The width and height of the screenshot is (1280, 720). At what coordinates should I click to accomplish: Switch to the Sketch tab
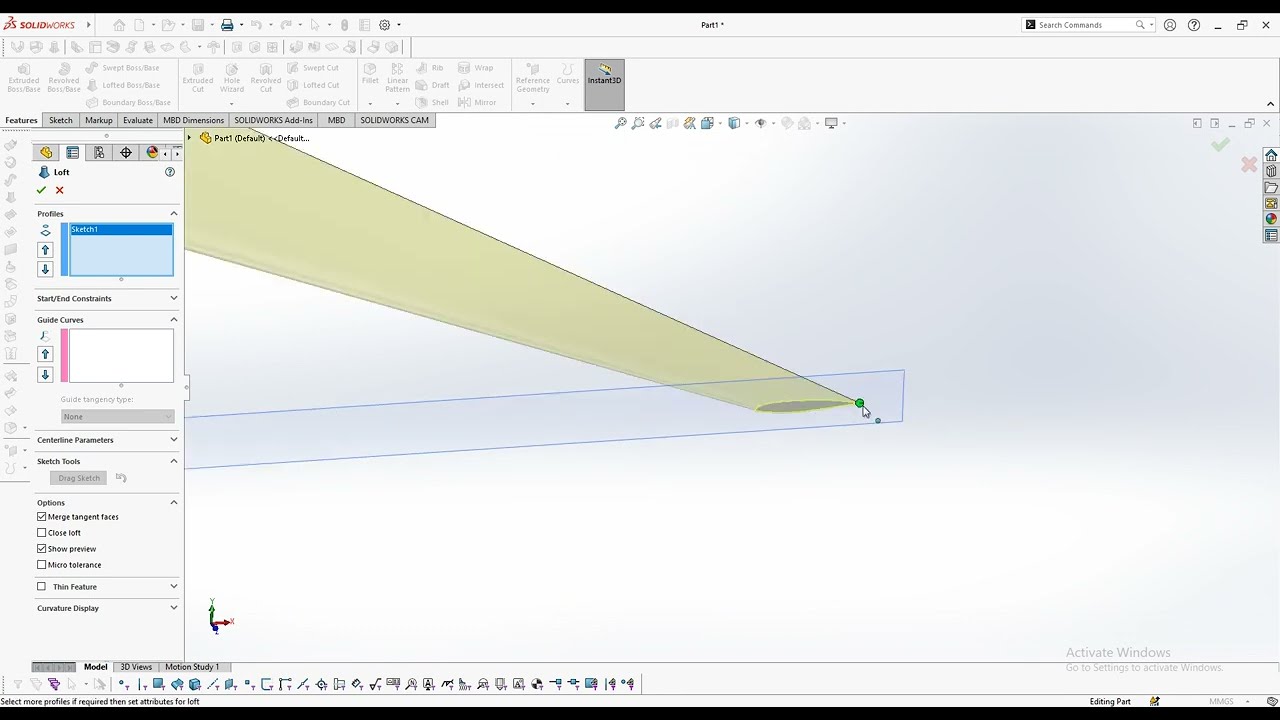click(x=61, y=120)
